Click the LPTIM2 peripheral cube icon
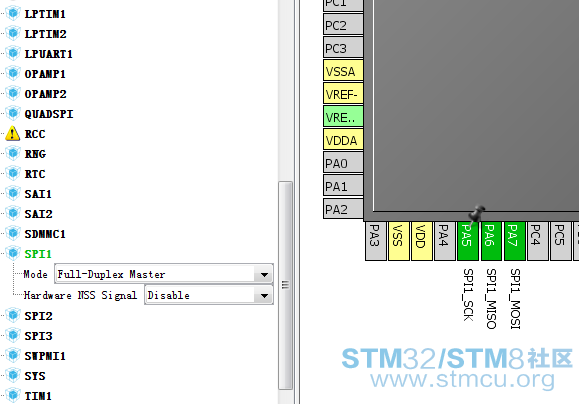Screen dimensions: 579x404 pyautogui.click(x=13, y=33)
